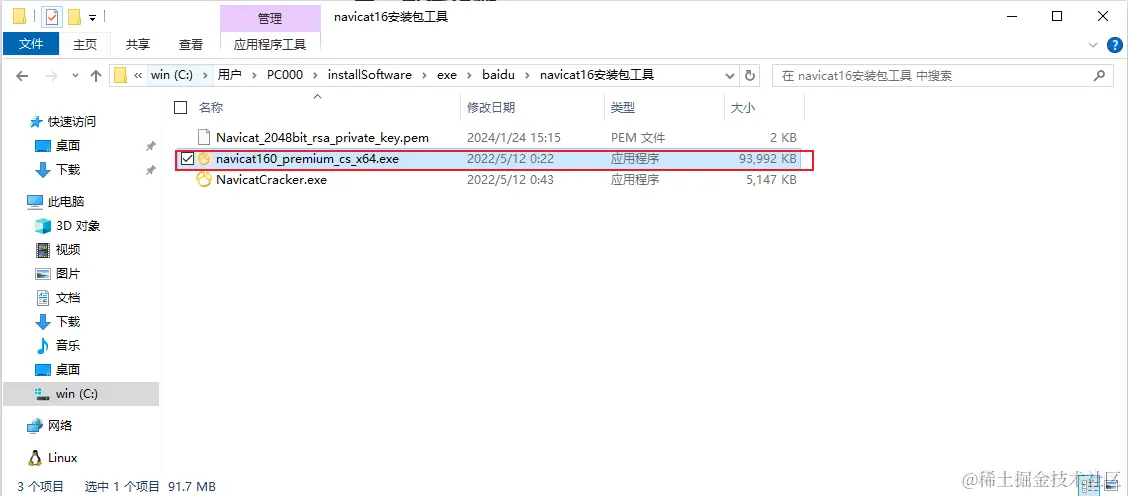Click the win (C:) drive icon

(43, 394)
